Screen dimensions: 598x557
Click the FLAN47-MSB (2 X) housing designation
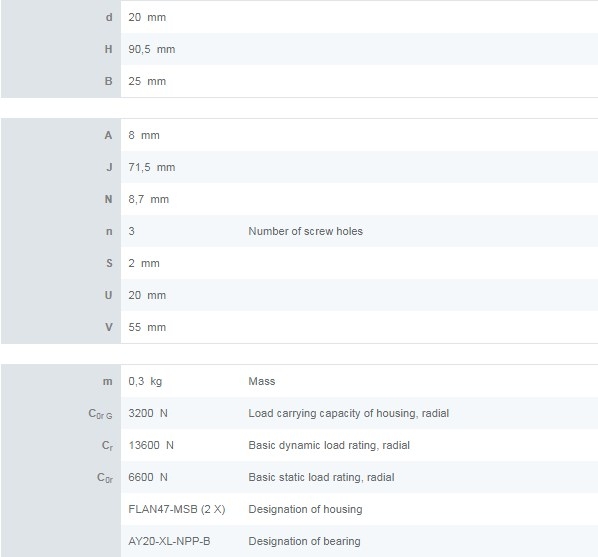177,509
